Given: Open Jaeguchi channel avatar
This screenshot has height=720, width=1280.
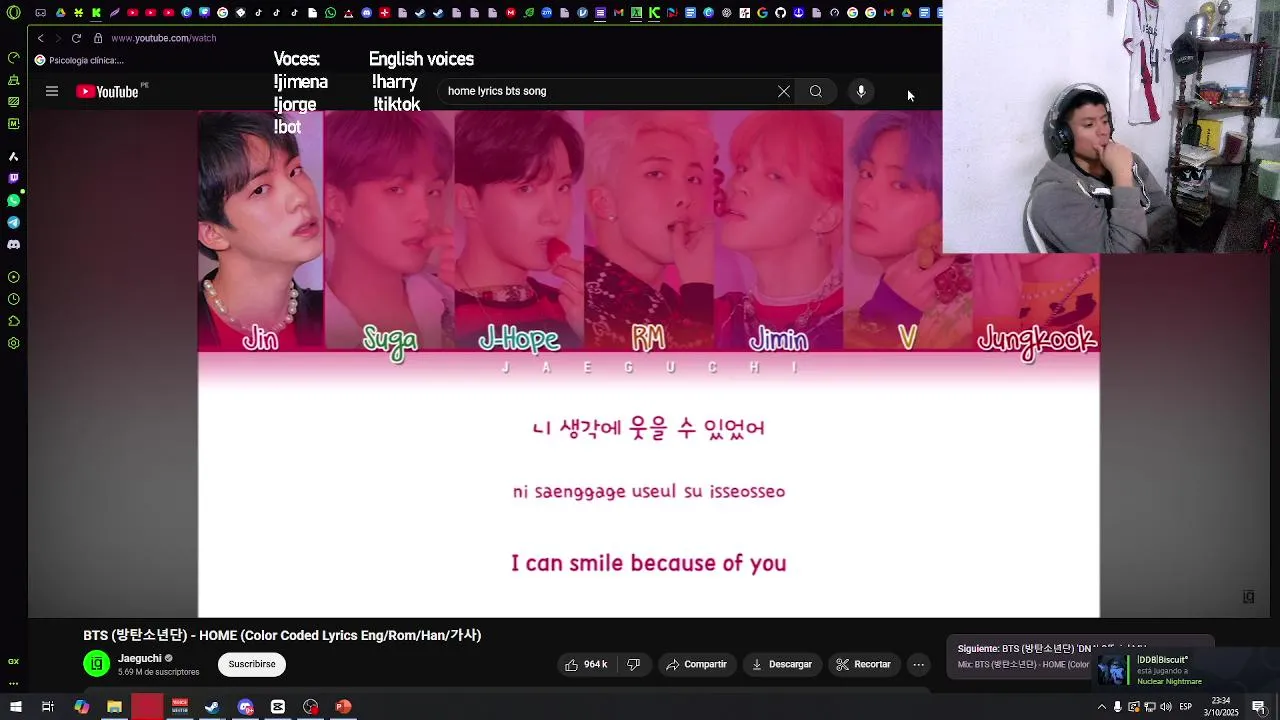Looking at the screenshot, I should click(96, 664).
